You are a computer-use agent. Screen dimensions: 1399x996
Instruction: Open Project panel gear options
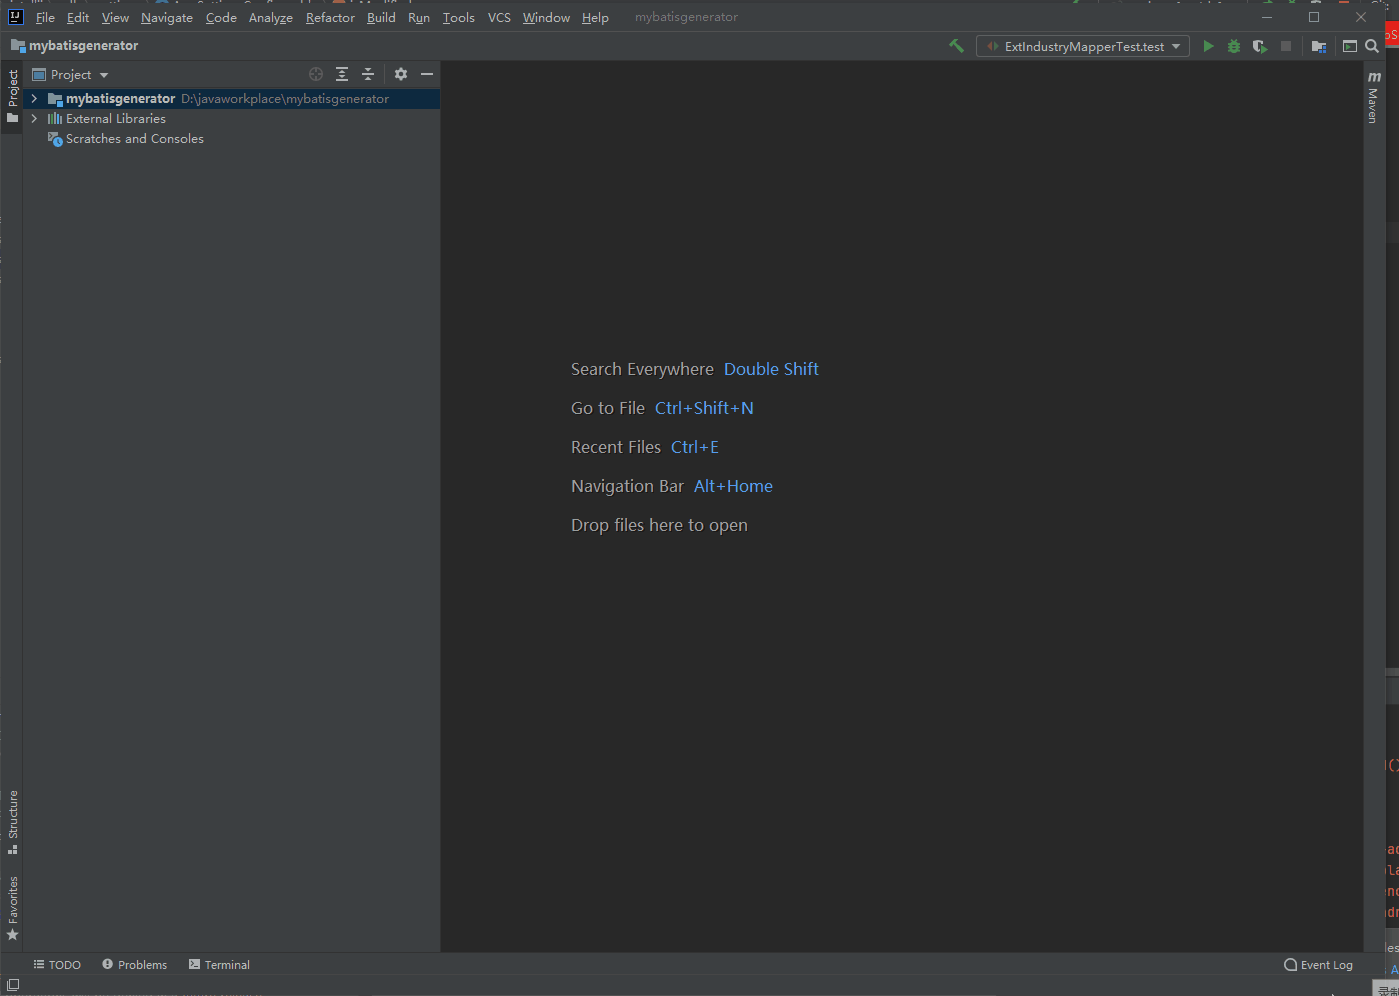[x=401, y=74]
